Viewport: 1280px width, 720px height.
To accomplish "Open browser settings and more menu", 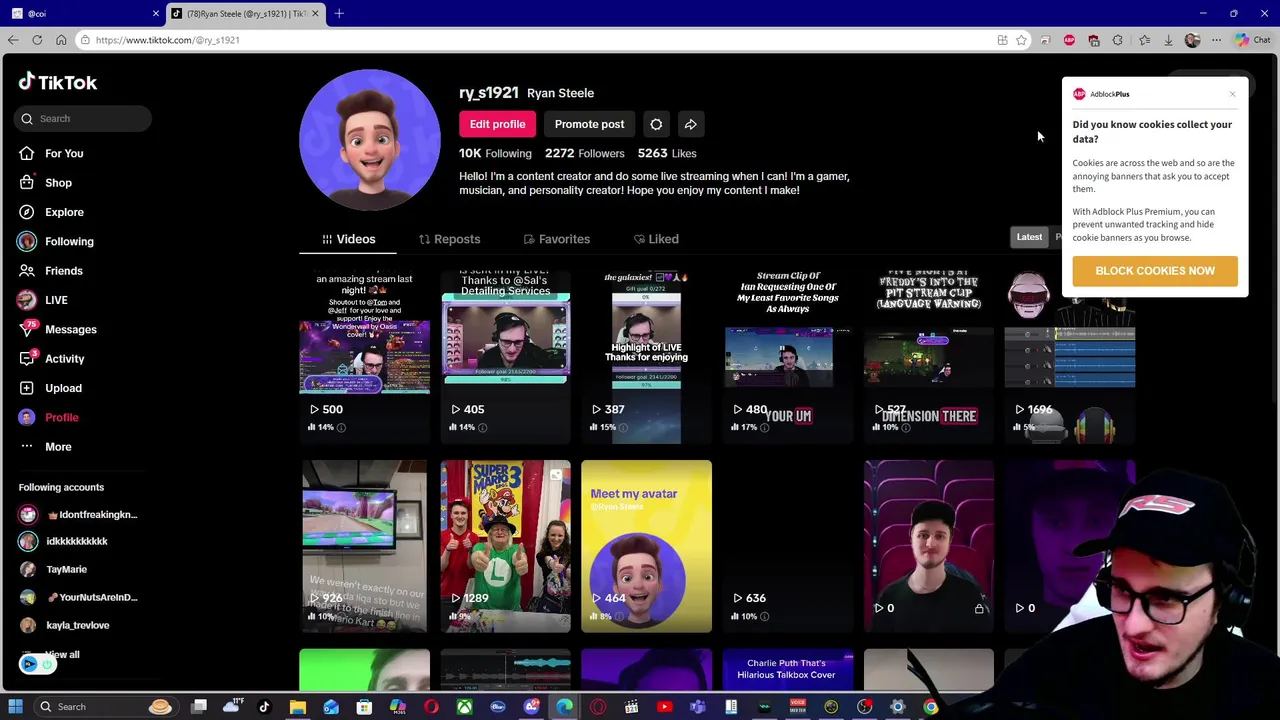I will (1216, 40).
